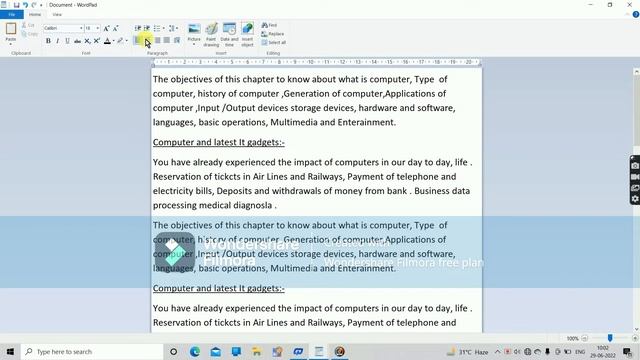Click the Save icon in title bar
Image resolution: width=640 pixels, height=360 pixels.
(16, 5)
